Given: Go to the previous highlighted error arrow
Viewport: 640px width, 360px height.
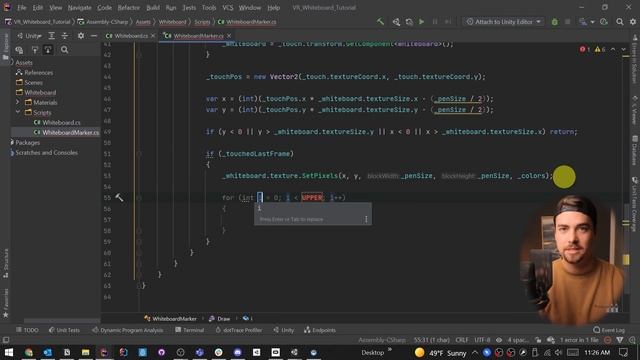Looking at the screenshot, I should (613, 49).
